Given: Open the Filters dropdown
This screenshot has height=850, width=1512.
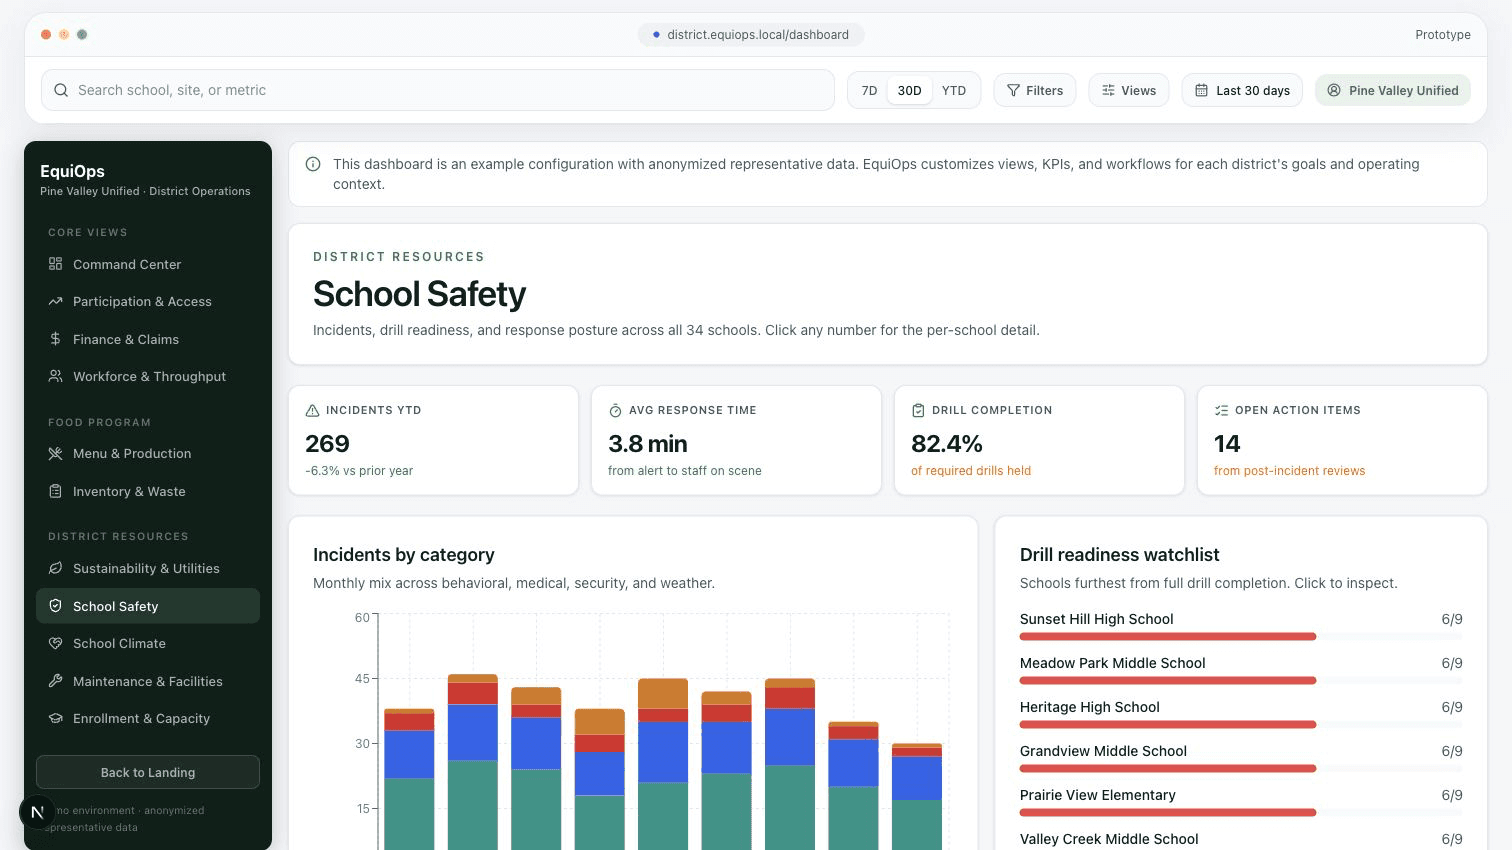Looking at the screenshot, I should [x=1035, y=90].
